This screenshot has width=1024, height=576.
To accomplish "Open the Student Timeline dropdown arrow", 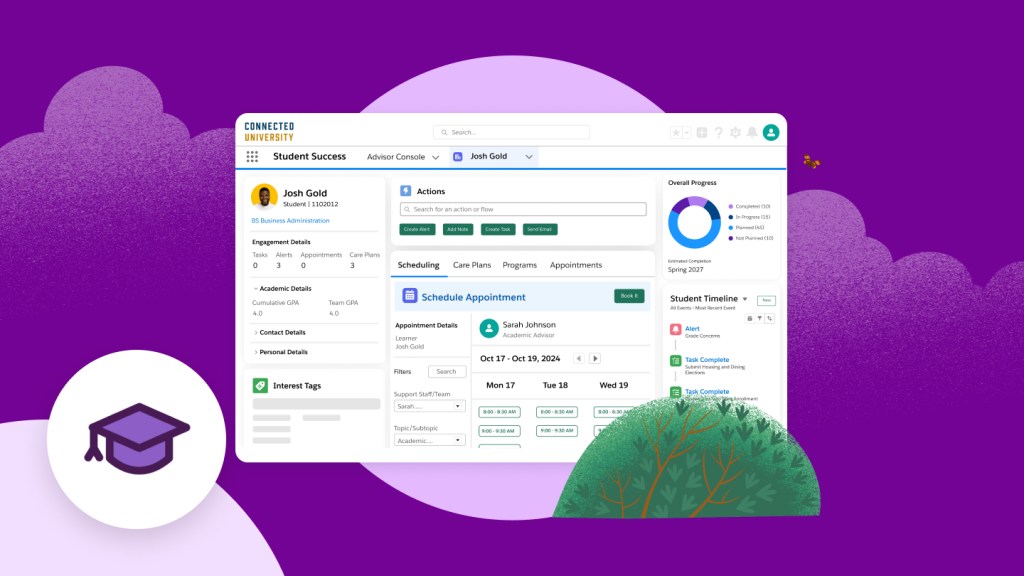I will click(x=745, y=299).
